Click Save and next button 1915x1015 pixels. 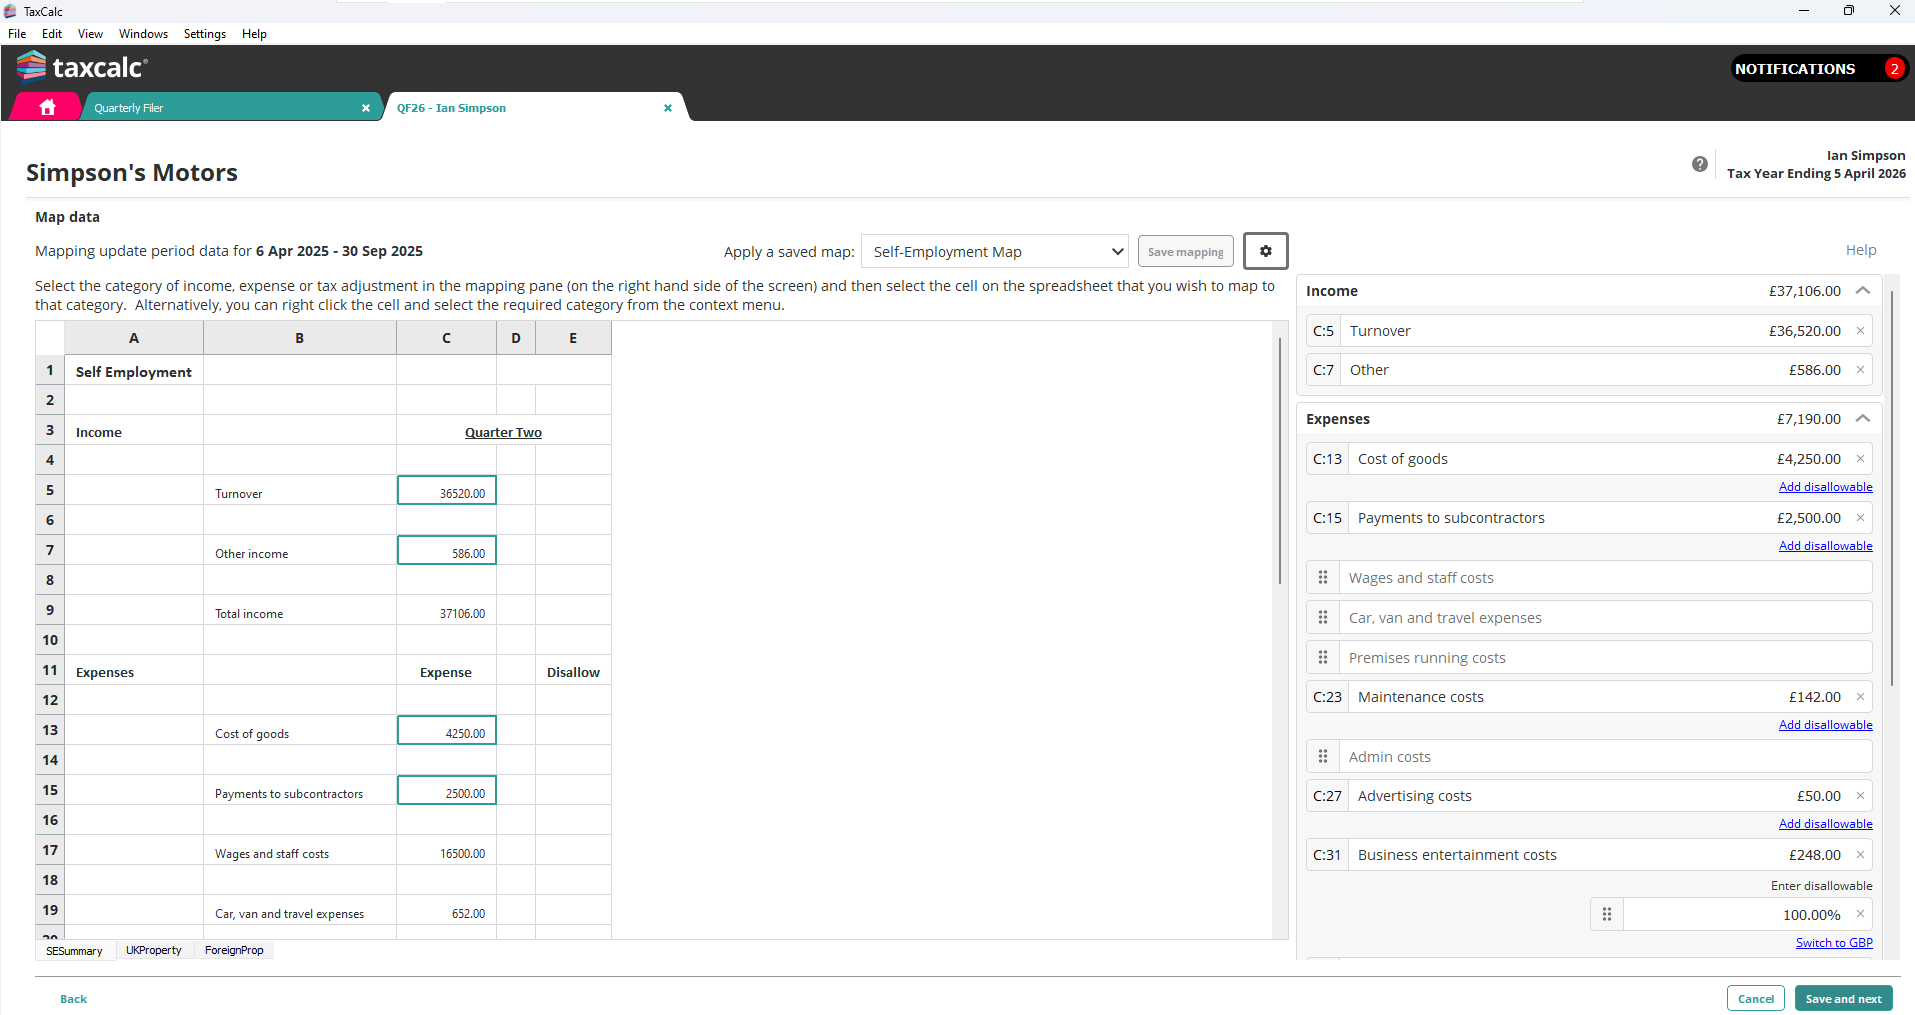click(1842, 999)
